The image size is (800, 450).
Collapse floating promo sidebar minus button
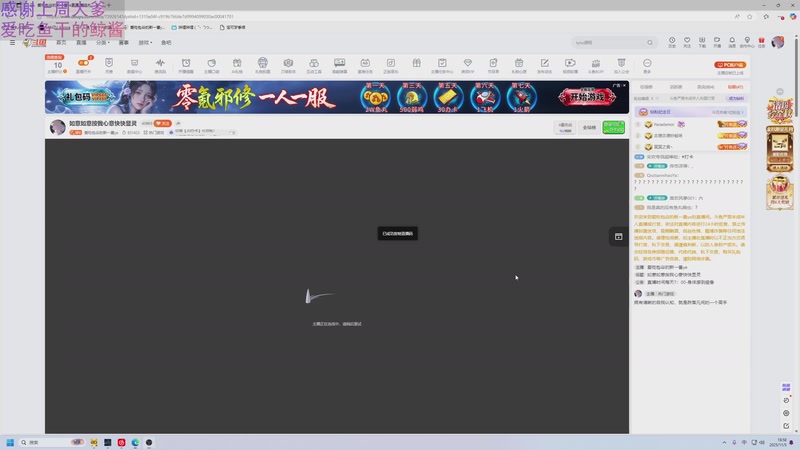[x=780, y=91]
